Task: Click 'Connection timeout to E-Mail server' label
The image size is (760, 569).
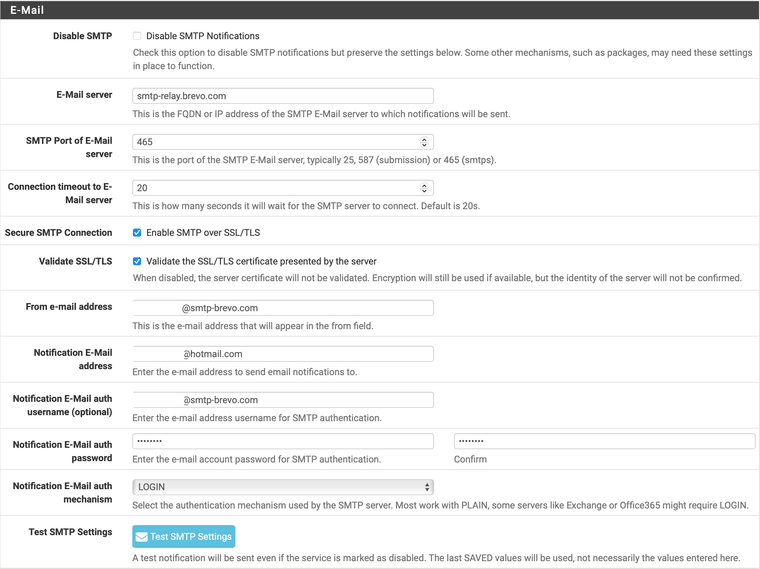Action: pyautogui.click(x=60, y=193)
